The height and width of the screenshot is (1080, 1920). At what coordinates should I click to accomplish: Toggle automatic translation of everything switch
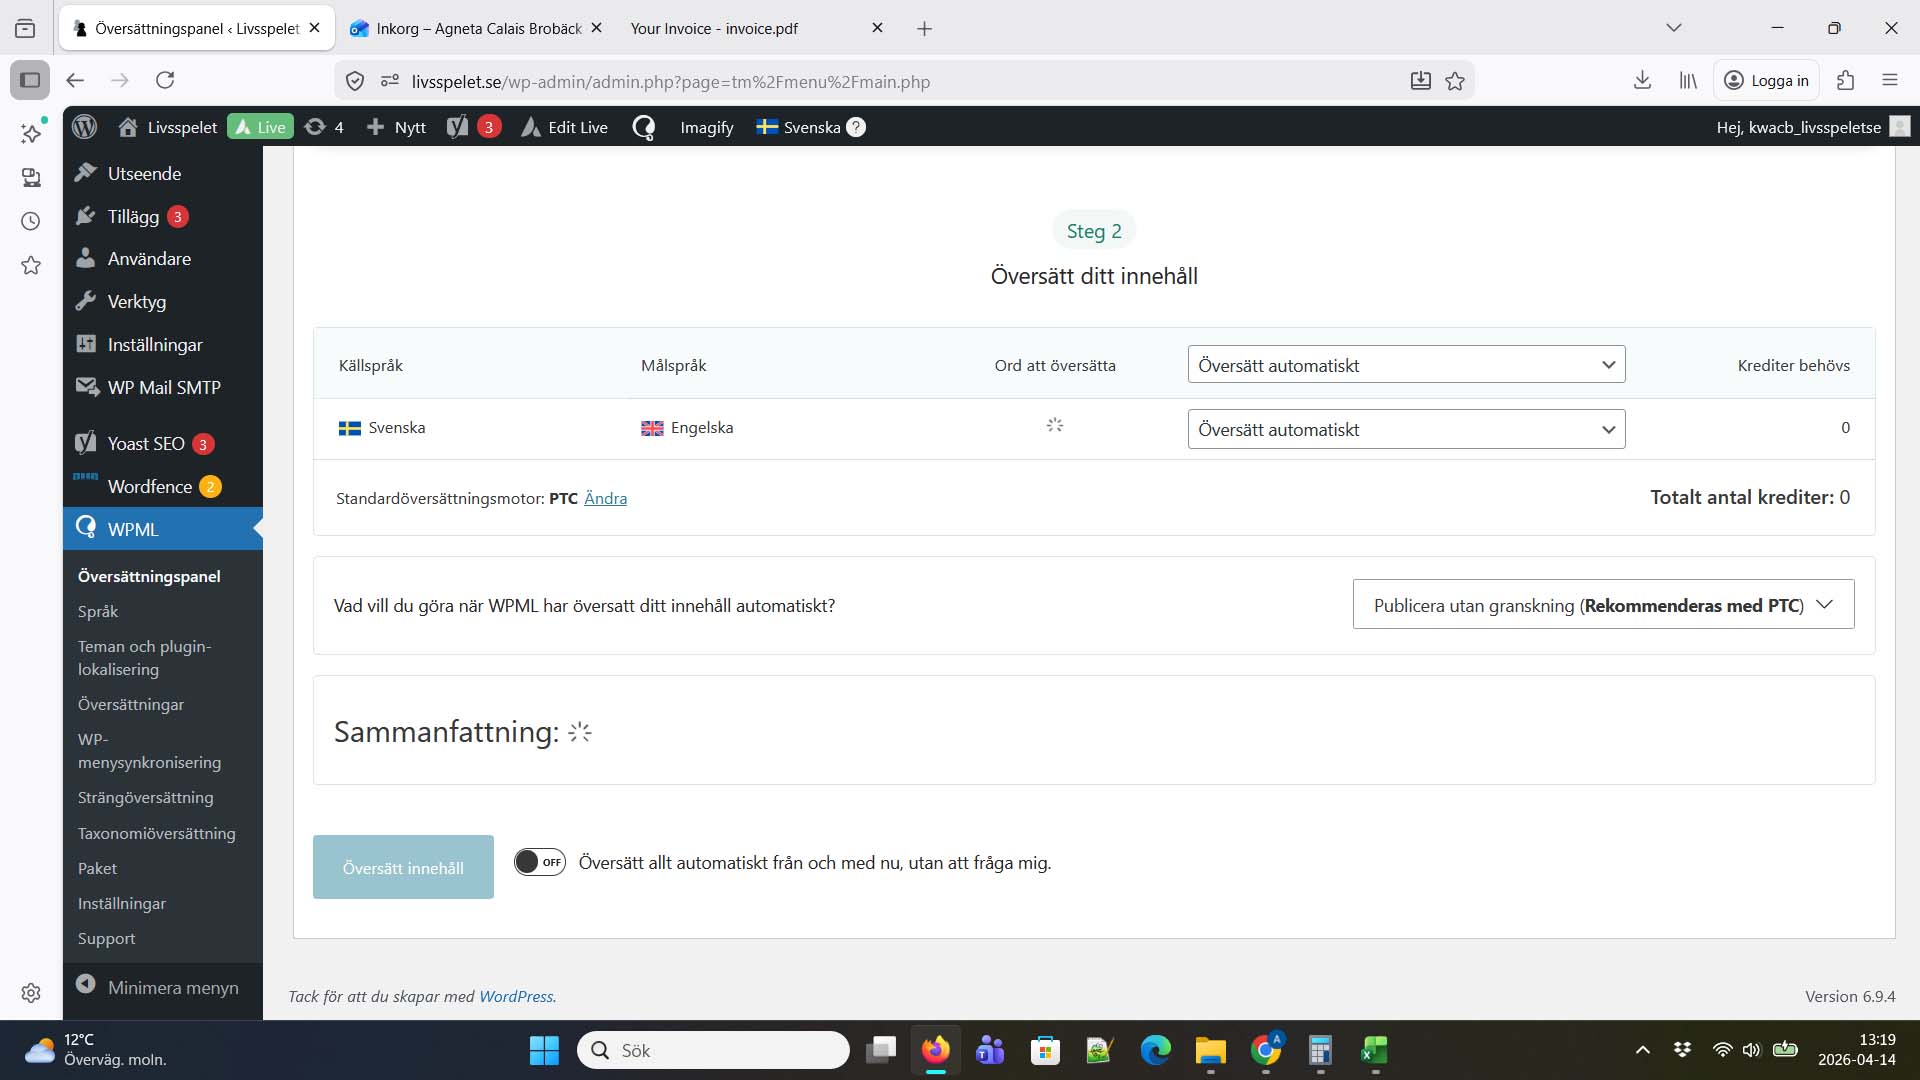click(x=540, y=862)
